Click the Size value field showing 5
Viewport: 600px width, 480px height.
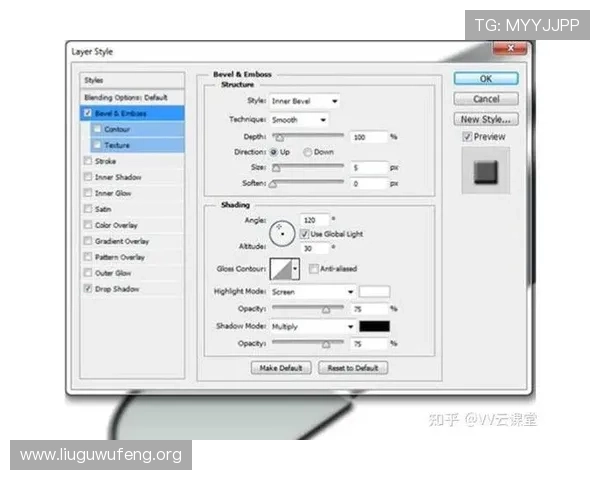click(368, 168)
